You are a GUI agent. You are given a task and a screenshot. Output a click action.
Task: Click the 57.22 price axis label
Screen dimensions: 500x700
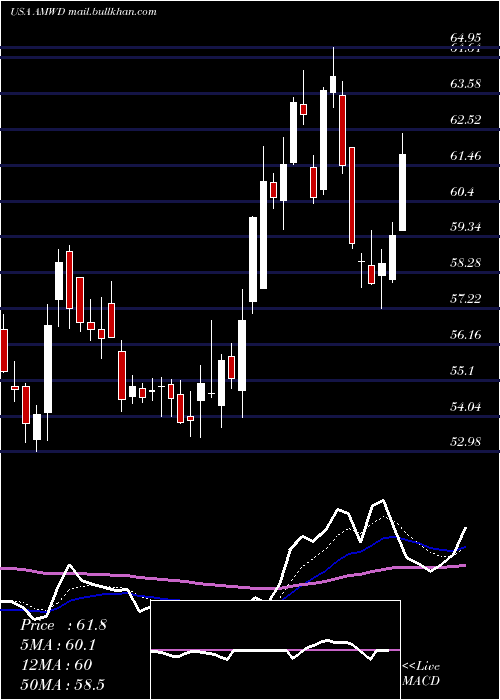click(466, 298)
